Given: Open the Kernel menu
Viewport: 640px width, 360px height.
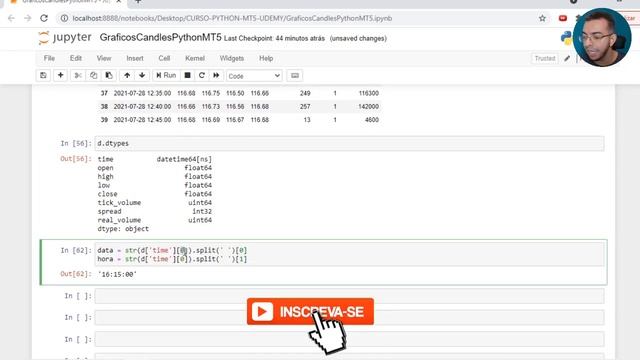Looking at the screenshot, I should 195,58.
